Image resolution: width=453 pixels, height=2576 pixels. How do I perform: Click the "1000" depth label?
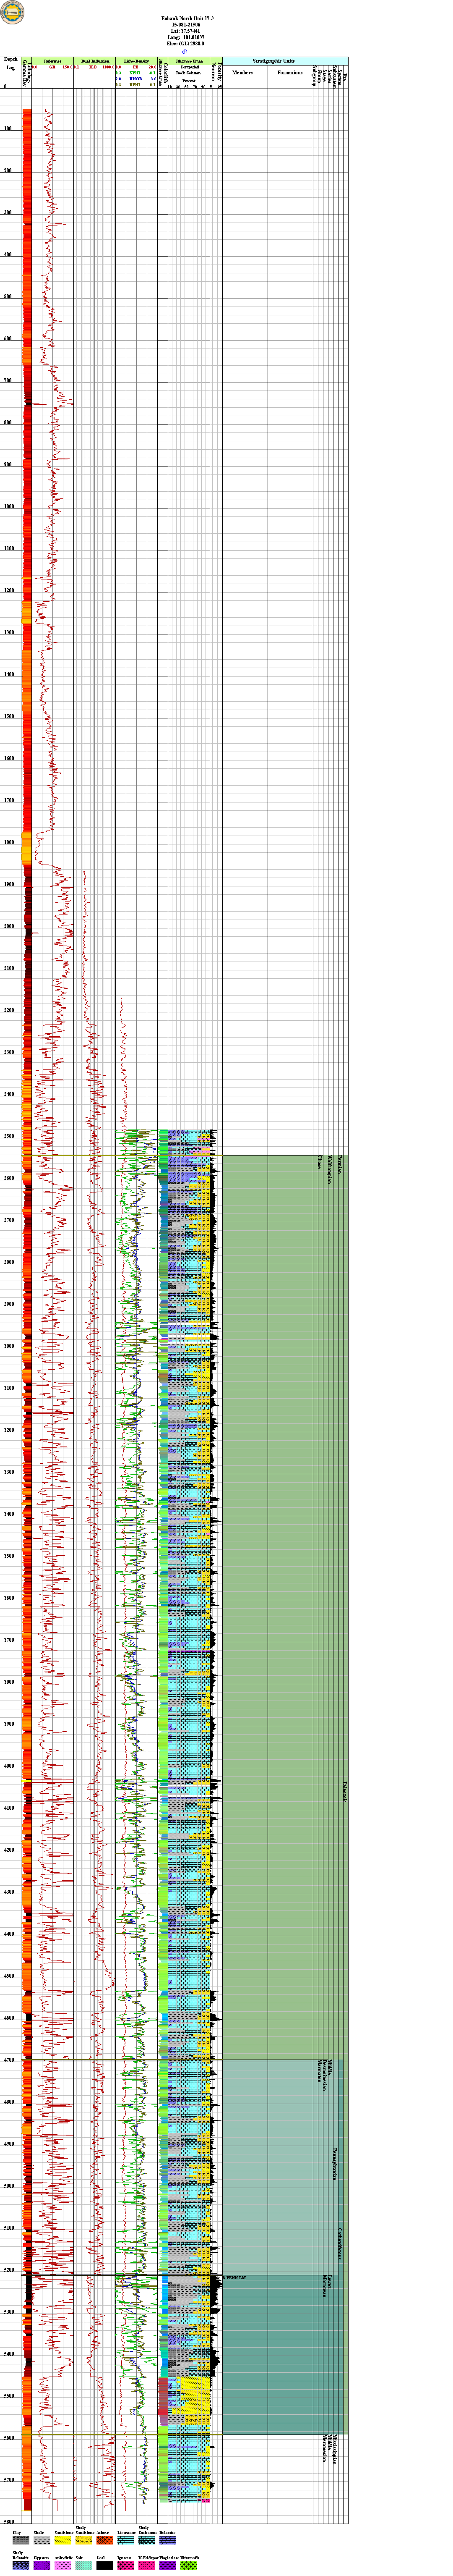click(8, 507)
